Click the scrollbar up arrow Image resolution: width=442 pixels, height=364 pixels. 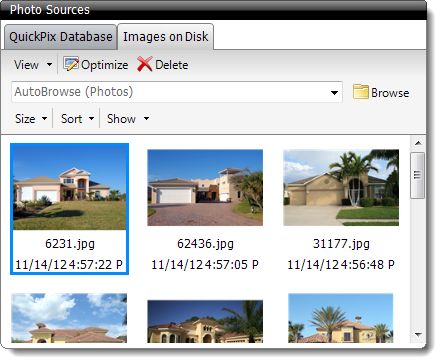418,143
